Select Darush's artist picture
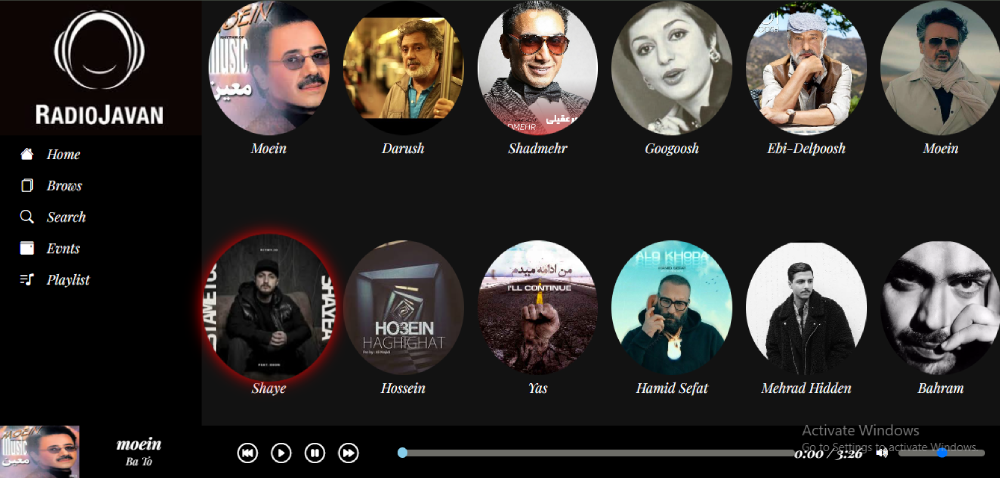Screen dimensions: 1000x478 click(403, 68)
